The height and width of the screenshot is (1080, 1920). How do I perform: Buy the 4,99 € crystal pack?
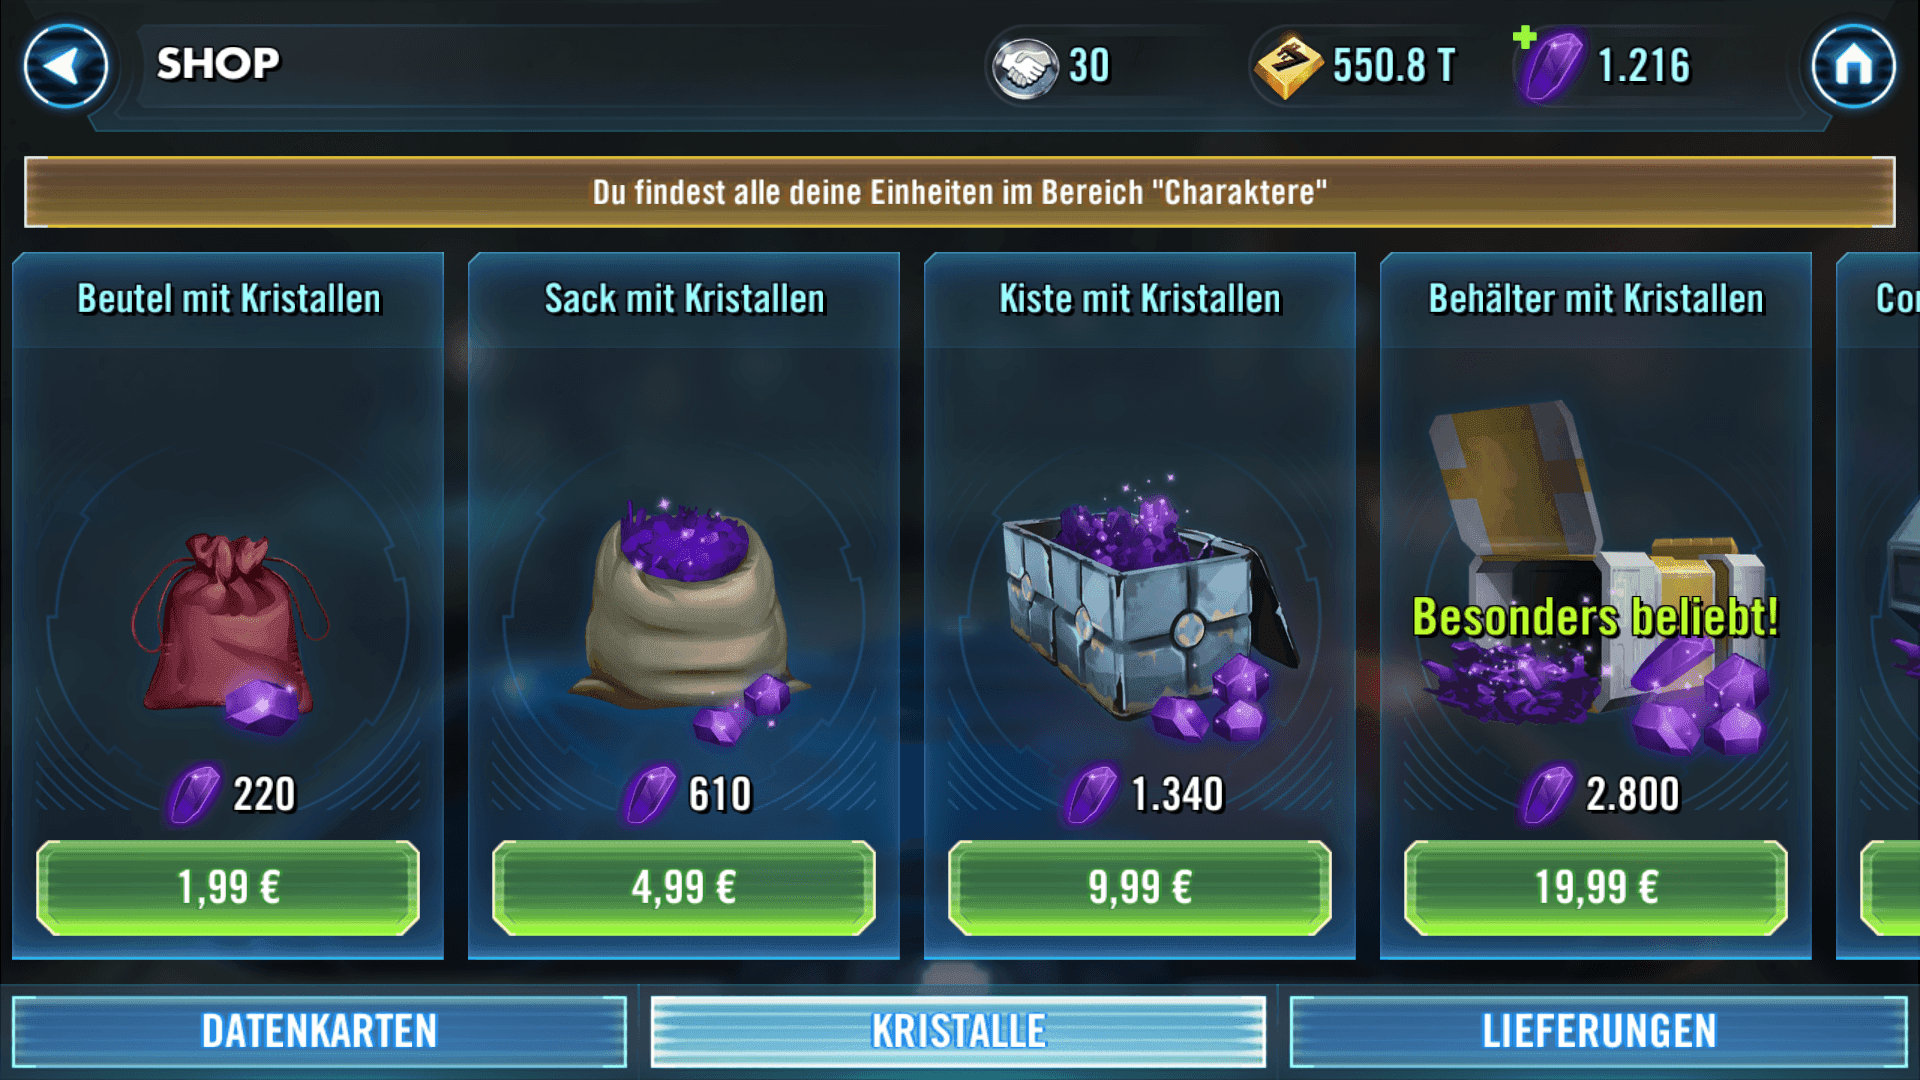684,888
